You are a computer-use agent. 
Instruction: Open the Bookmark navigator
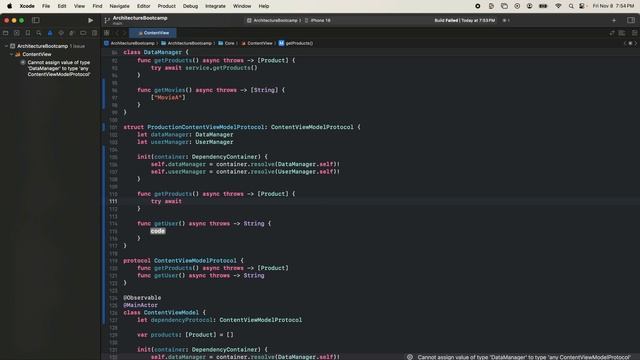pos(28,33)
